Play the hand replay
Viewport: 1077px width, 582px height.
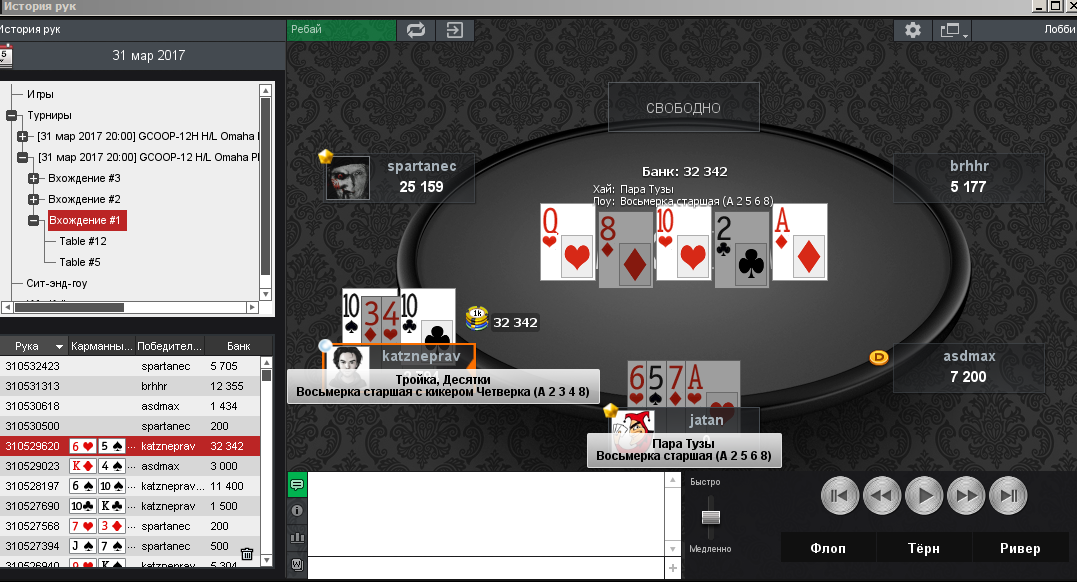(924, 495)
